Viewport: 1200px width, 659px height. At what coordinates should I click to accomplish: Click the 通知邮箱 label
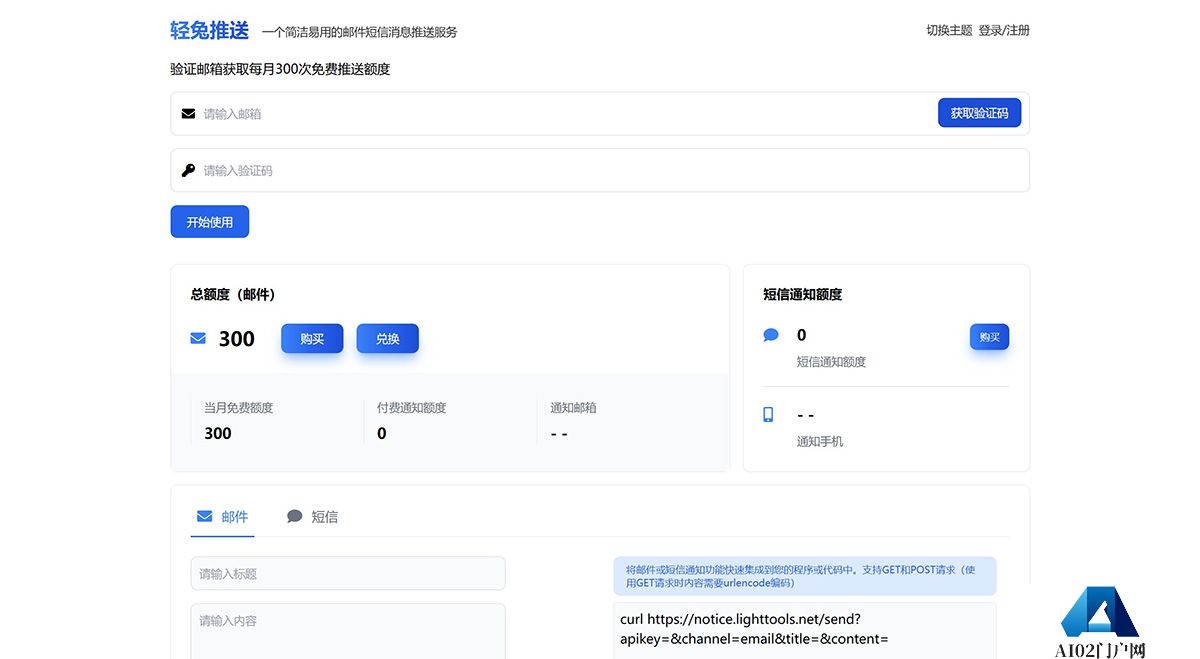[x=573, y=408]
